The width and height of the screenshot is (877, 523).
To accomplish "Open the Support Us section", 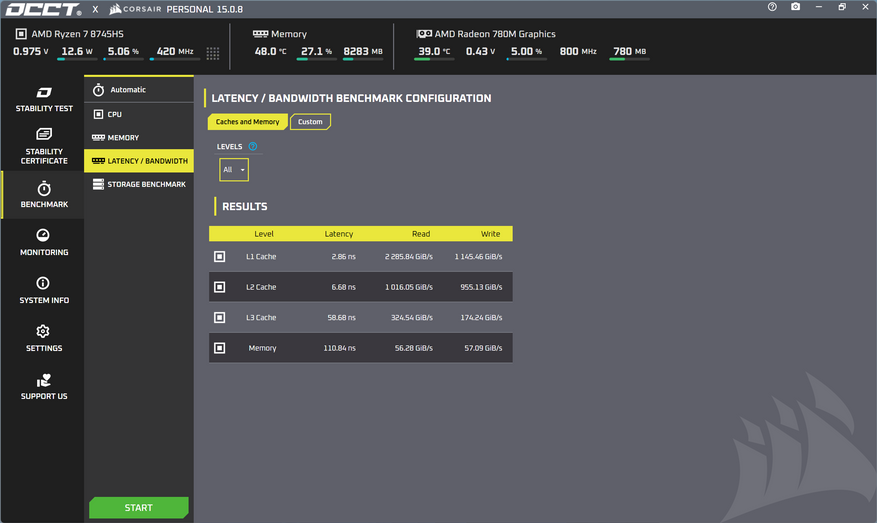I will pyautogui.click(x=44, y=387).
